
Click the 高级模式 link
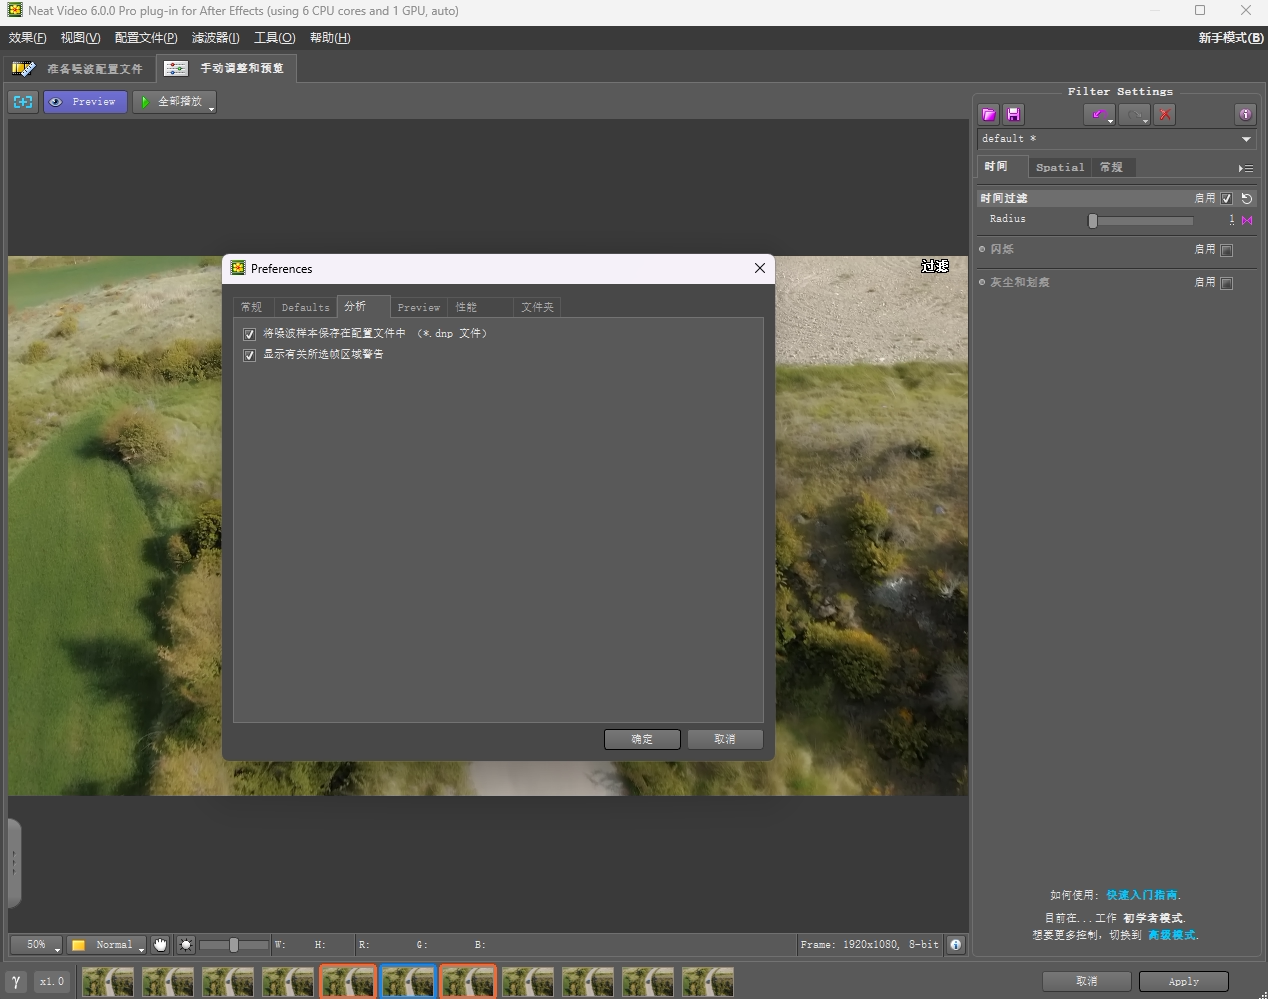pos(1172,935)
